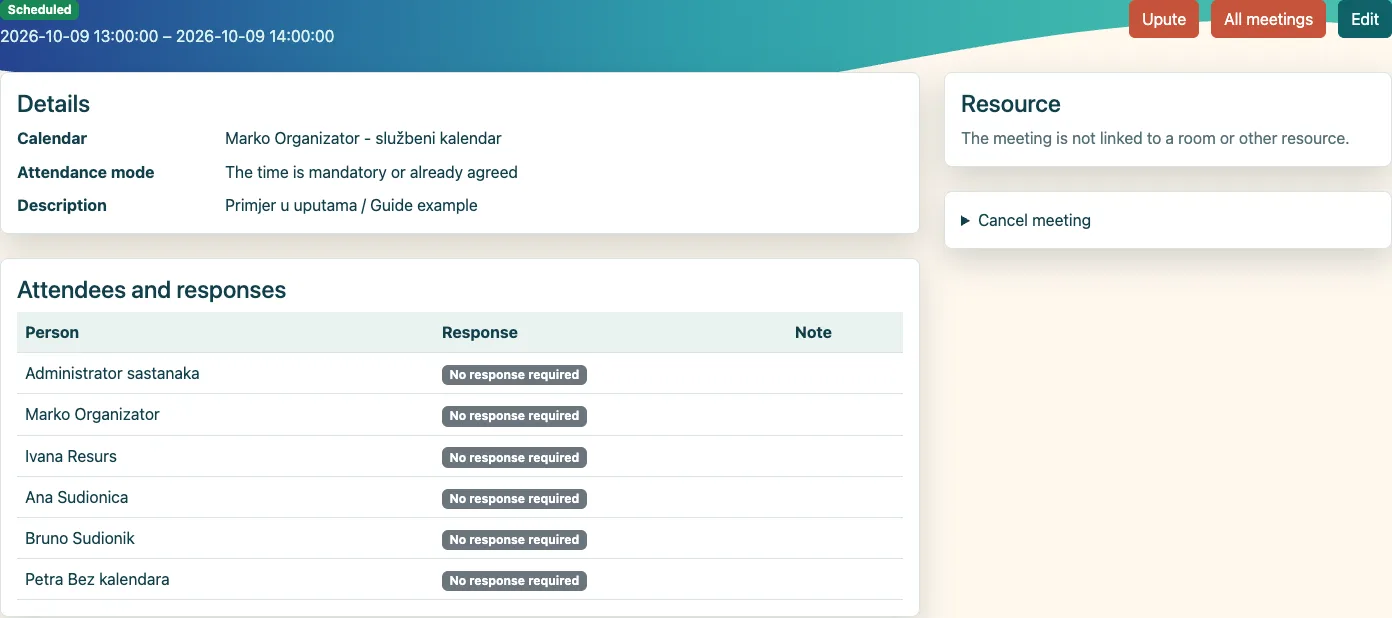The height and width of the screenshot is (618, 1392).
Task: Click the Description field label
Action: click(62, 205)
